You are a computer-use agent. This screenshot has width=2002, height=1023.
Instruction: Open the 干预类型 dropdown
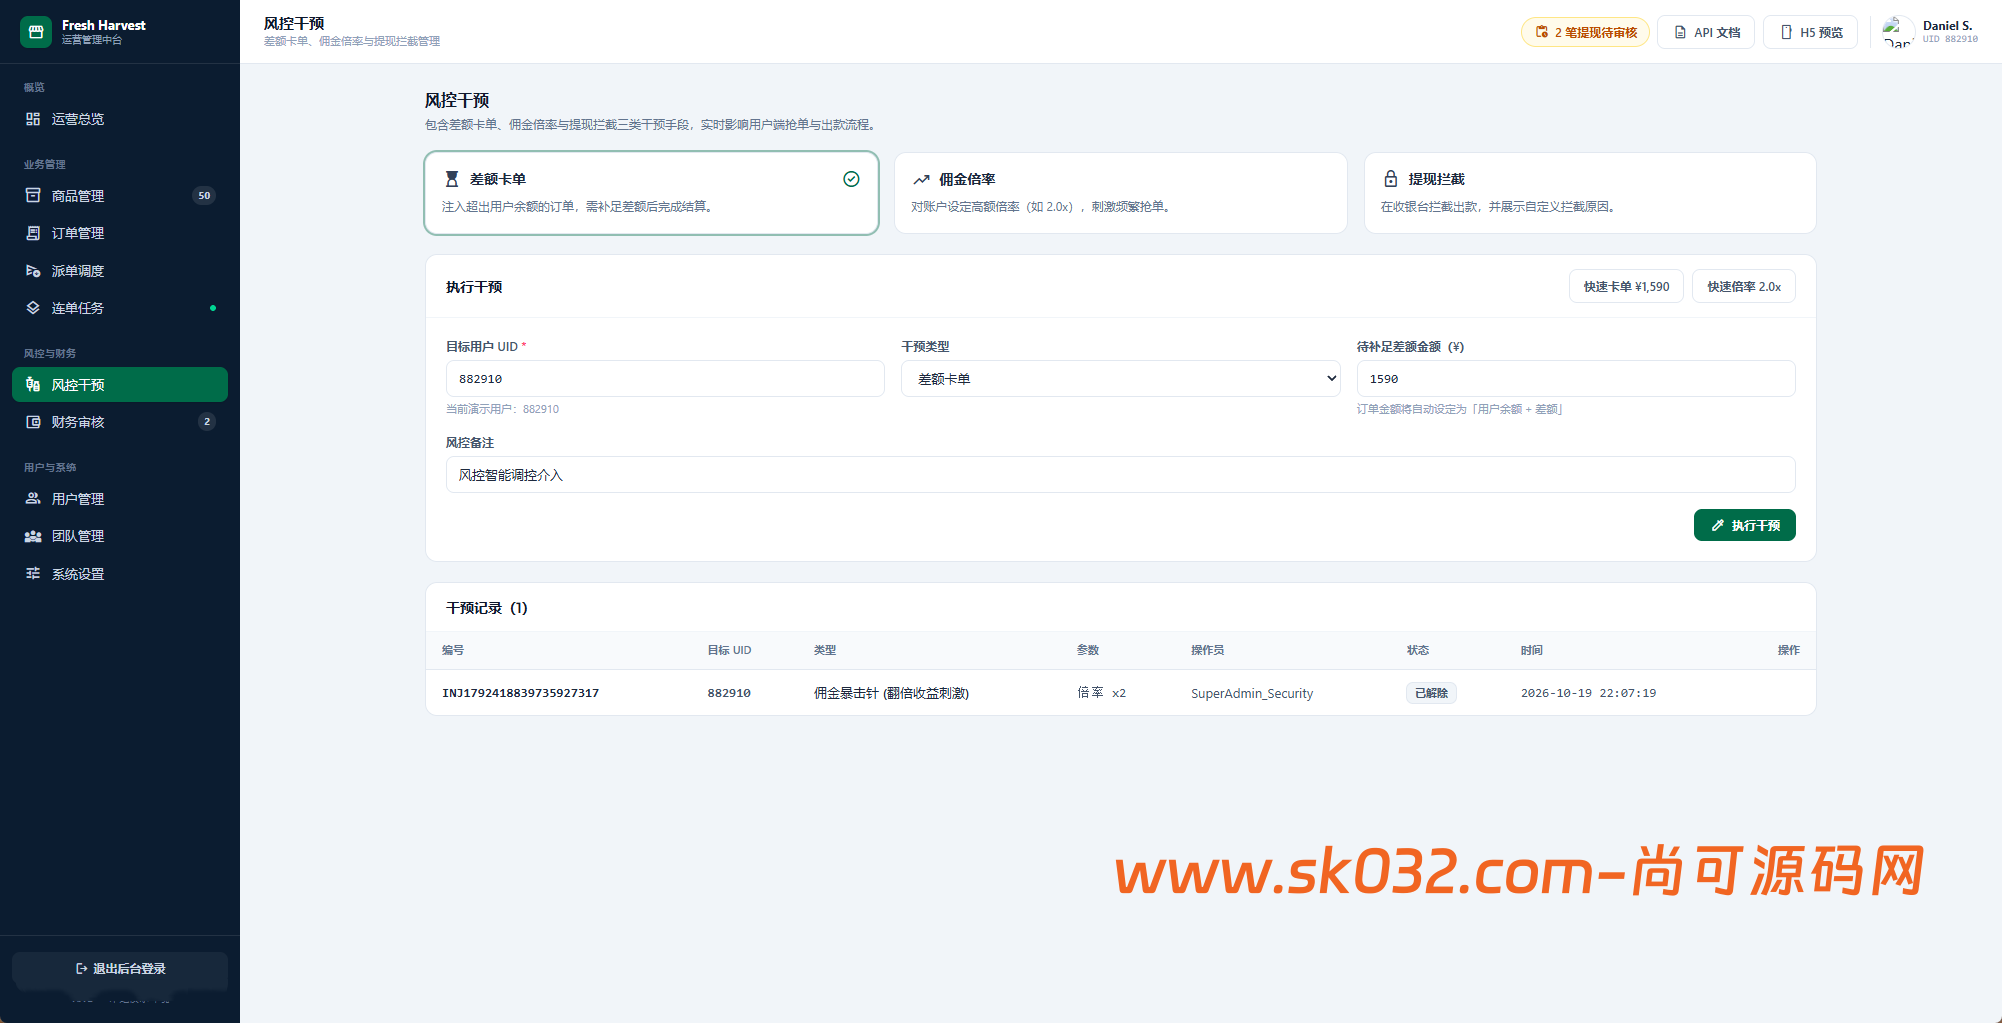[x=1121, y=379]
